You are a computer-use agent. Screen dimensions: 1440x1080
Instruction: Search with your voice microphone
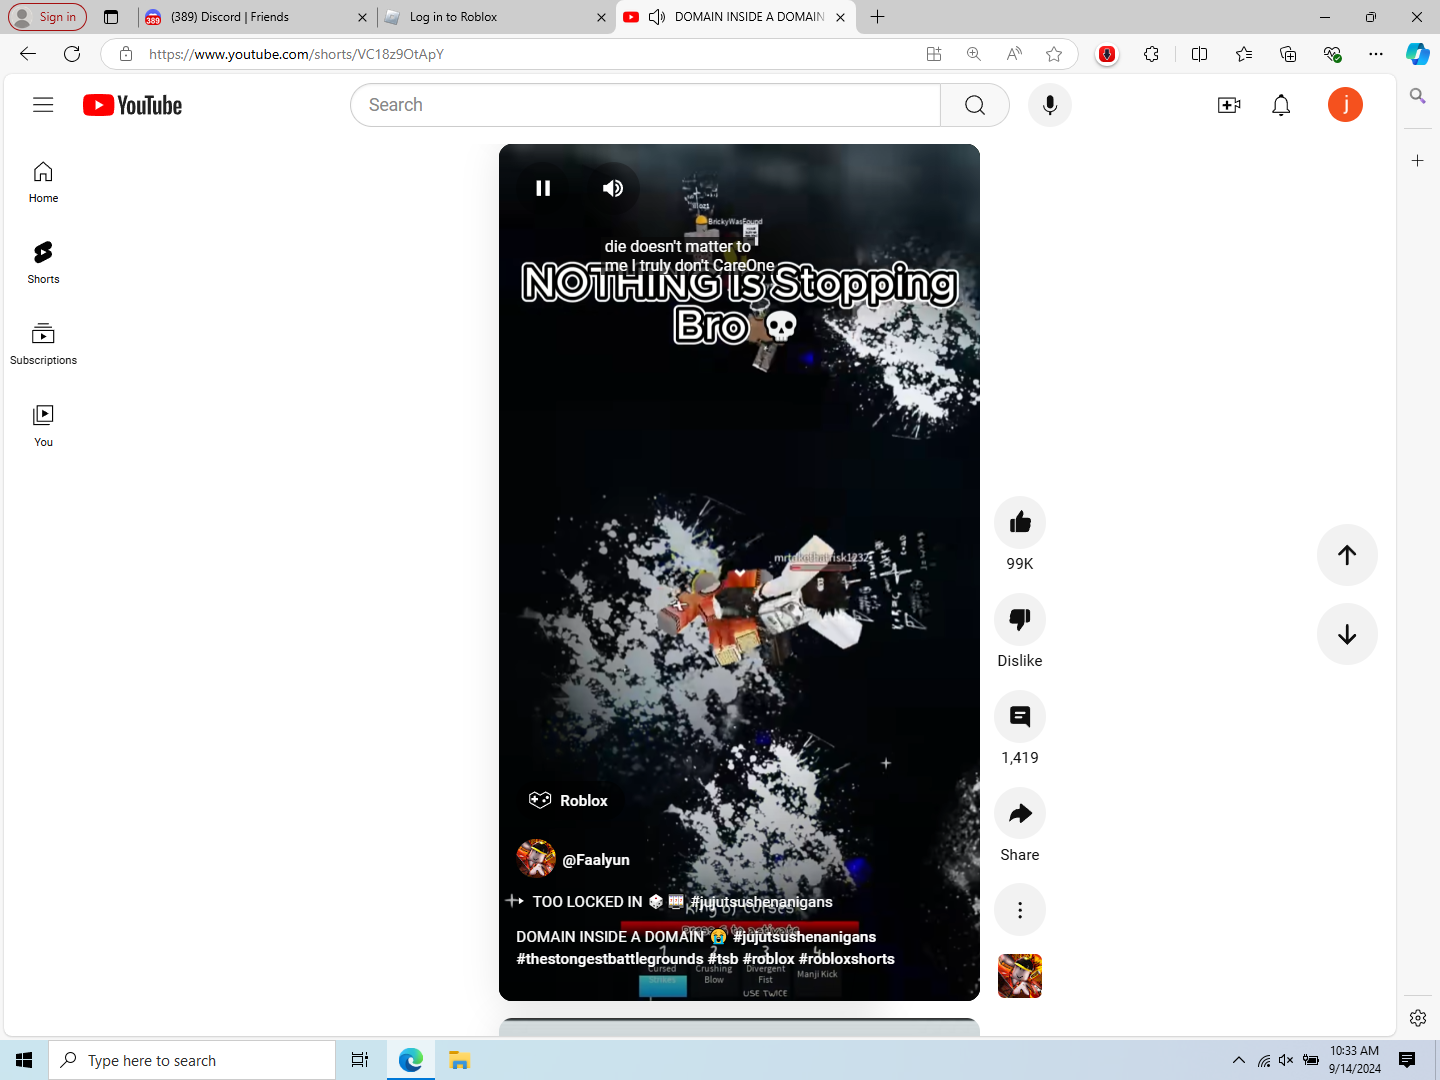coord(1050,105)
